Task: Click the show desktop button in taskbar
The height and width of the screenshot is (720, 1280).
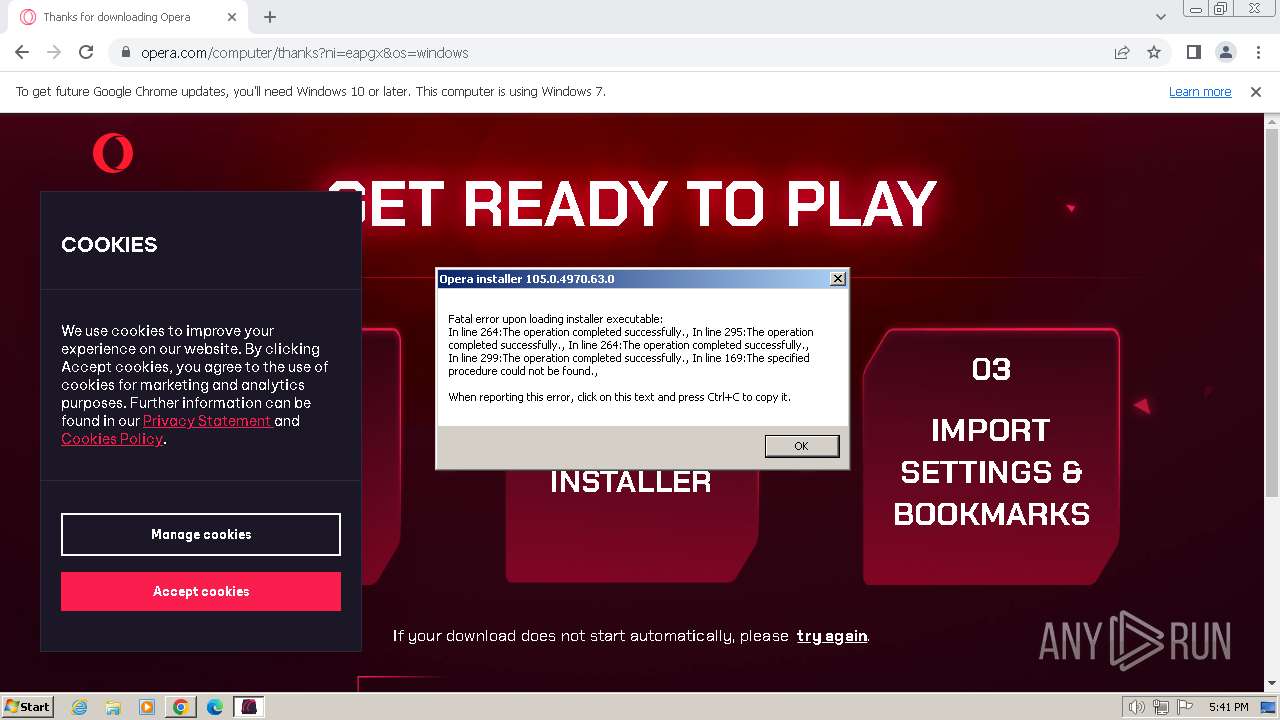Action: (x=1269, y=707)
